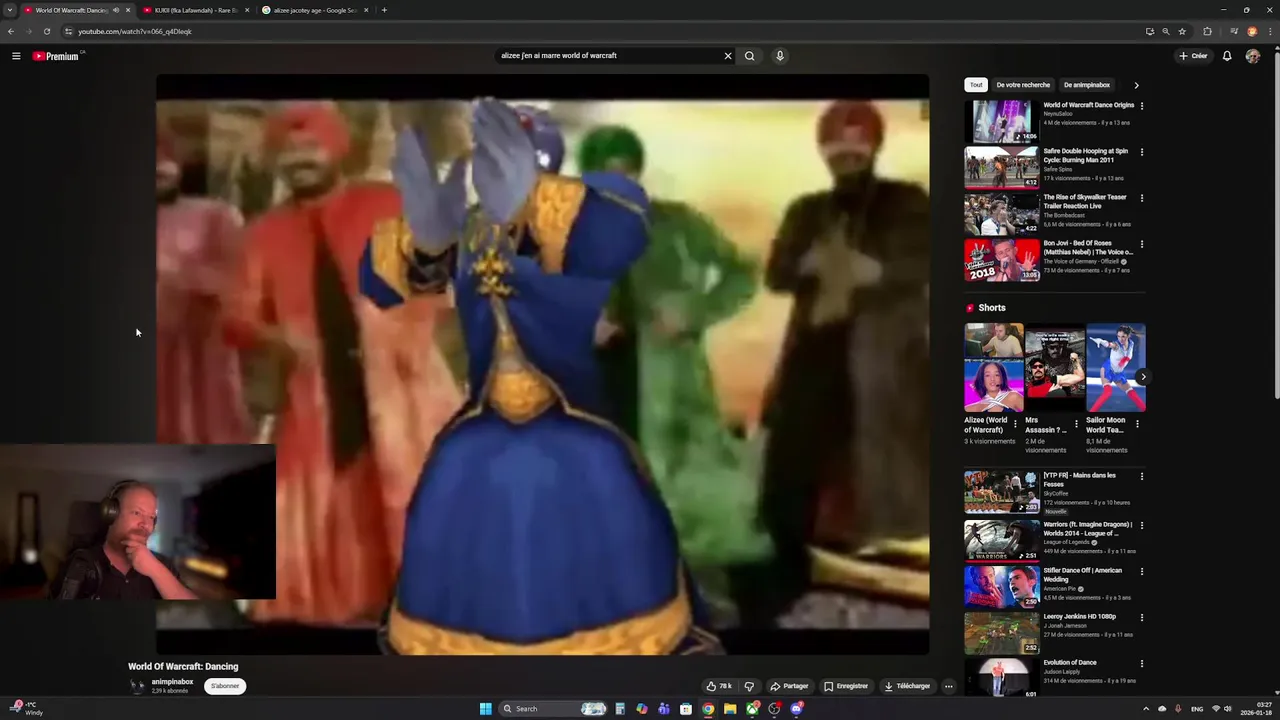
Task: Run search with the magnifier button
Action: 749,56
